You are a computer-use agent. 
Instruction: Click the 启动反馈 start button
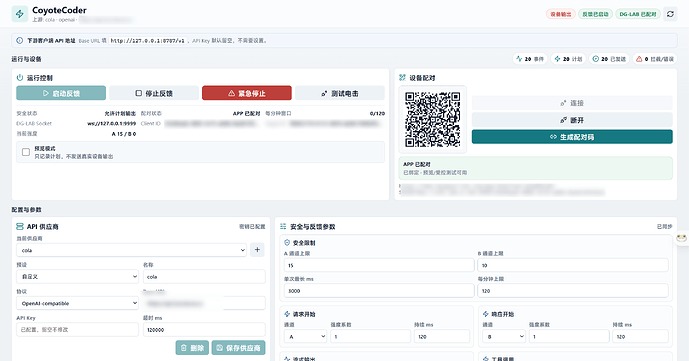[x=61, y=93]
